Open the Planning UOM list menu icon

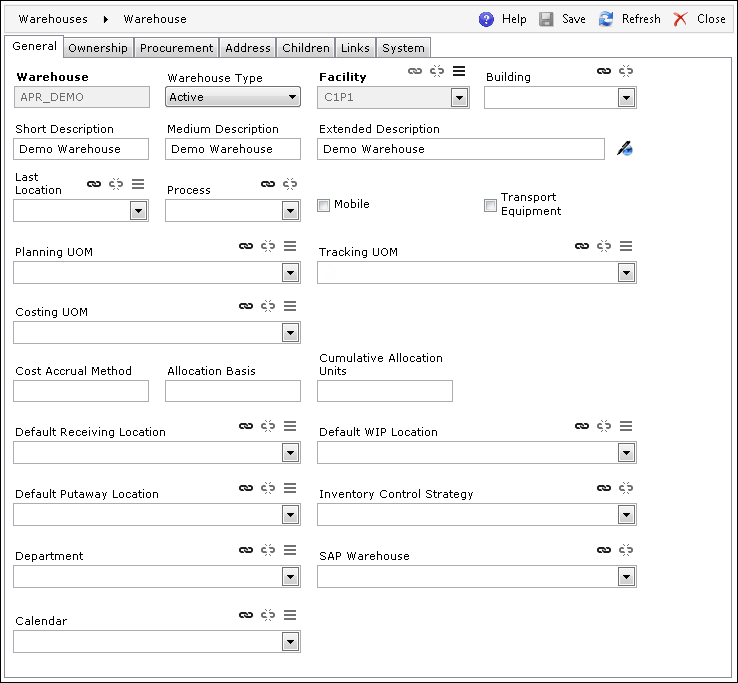pos(290,246)
